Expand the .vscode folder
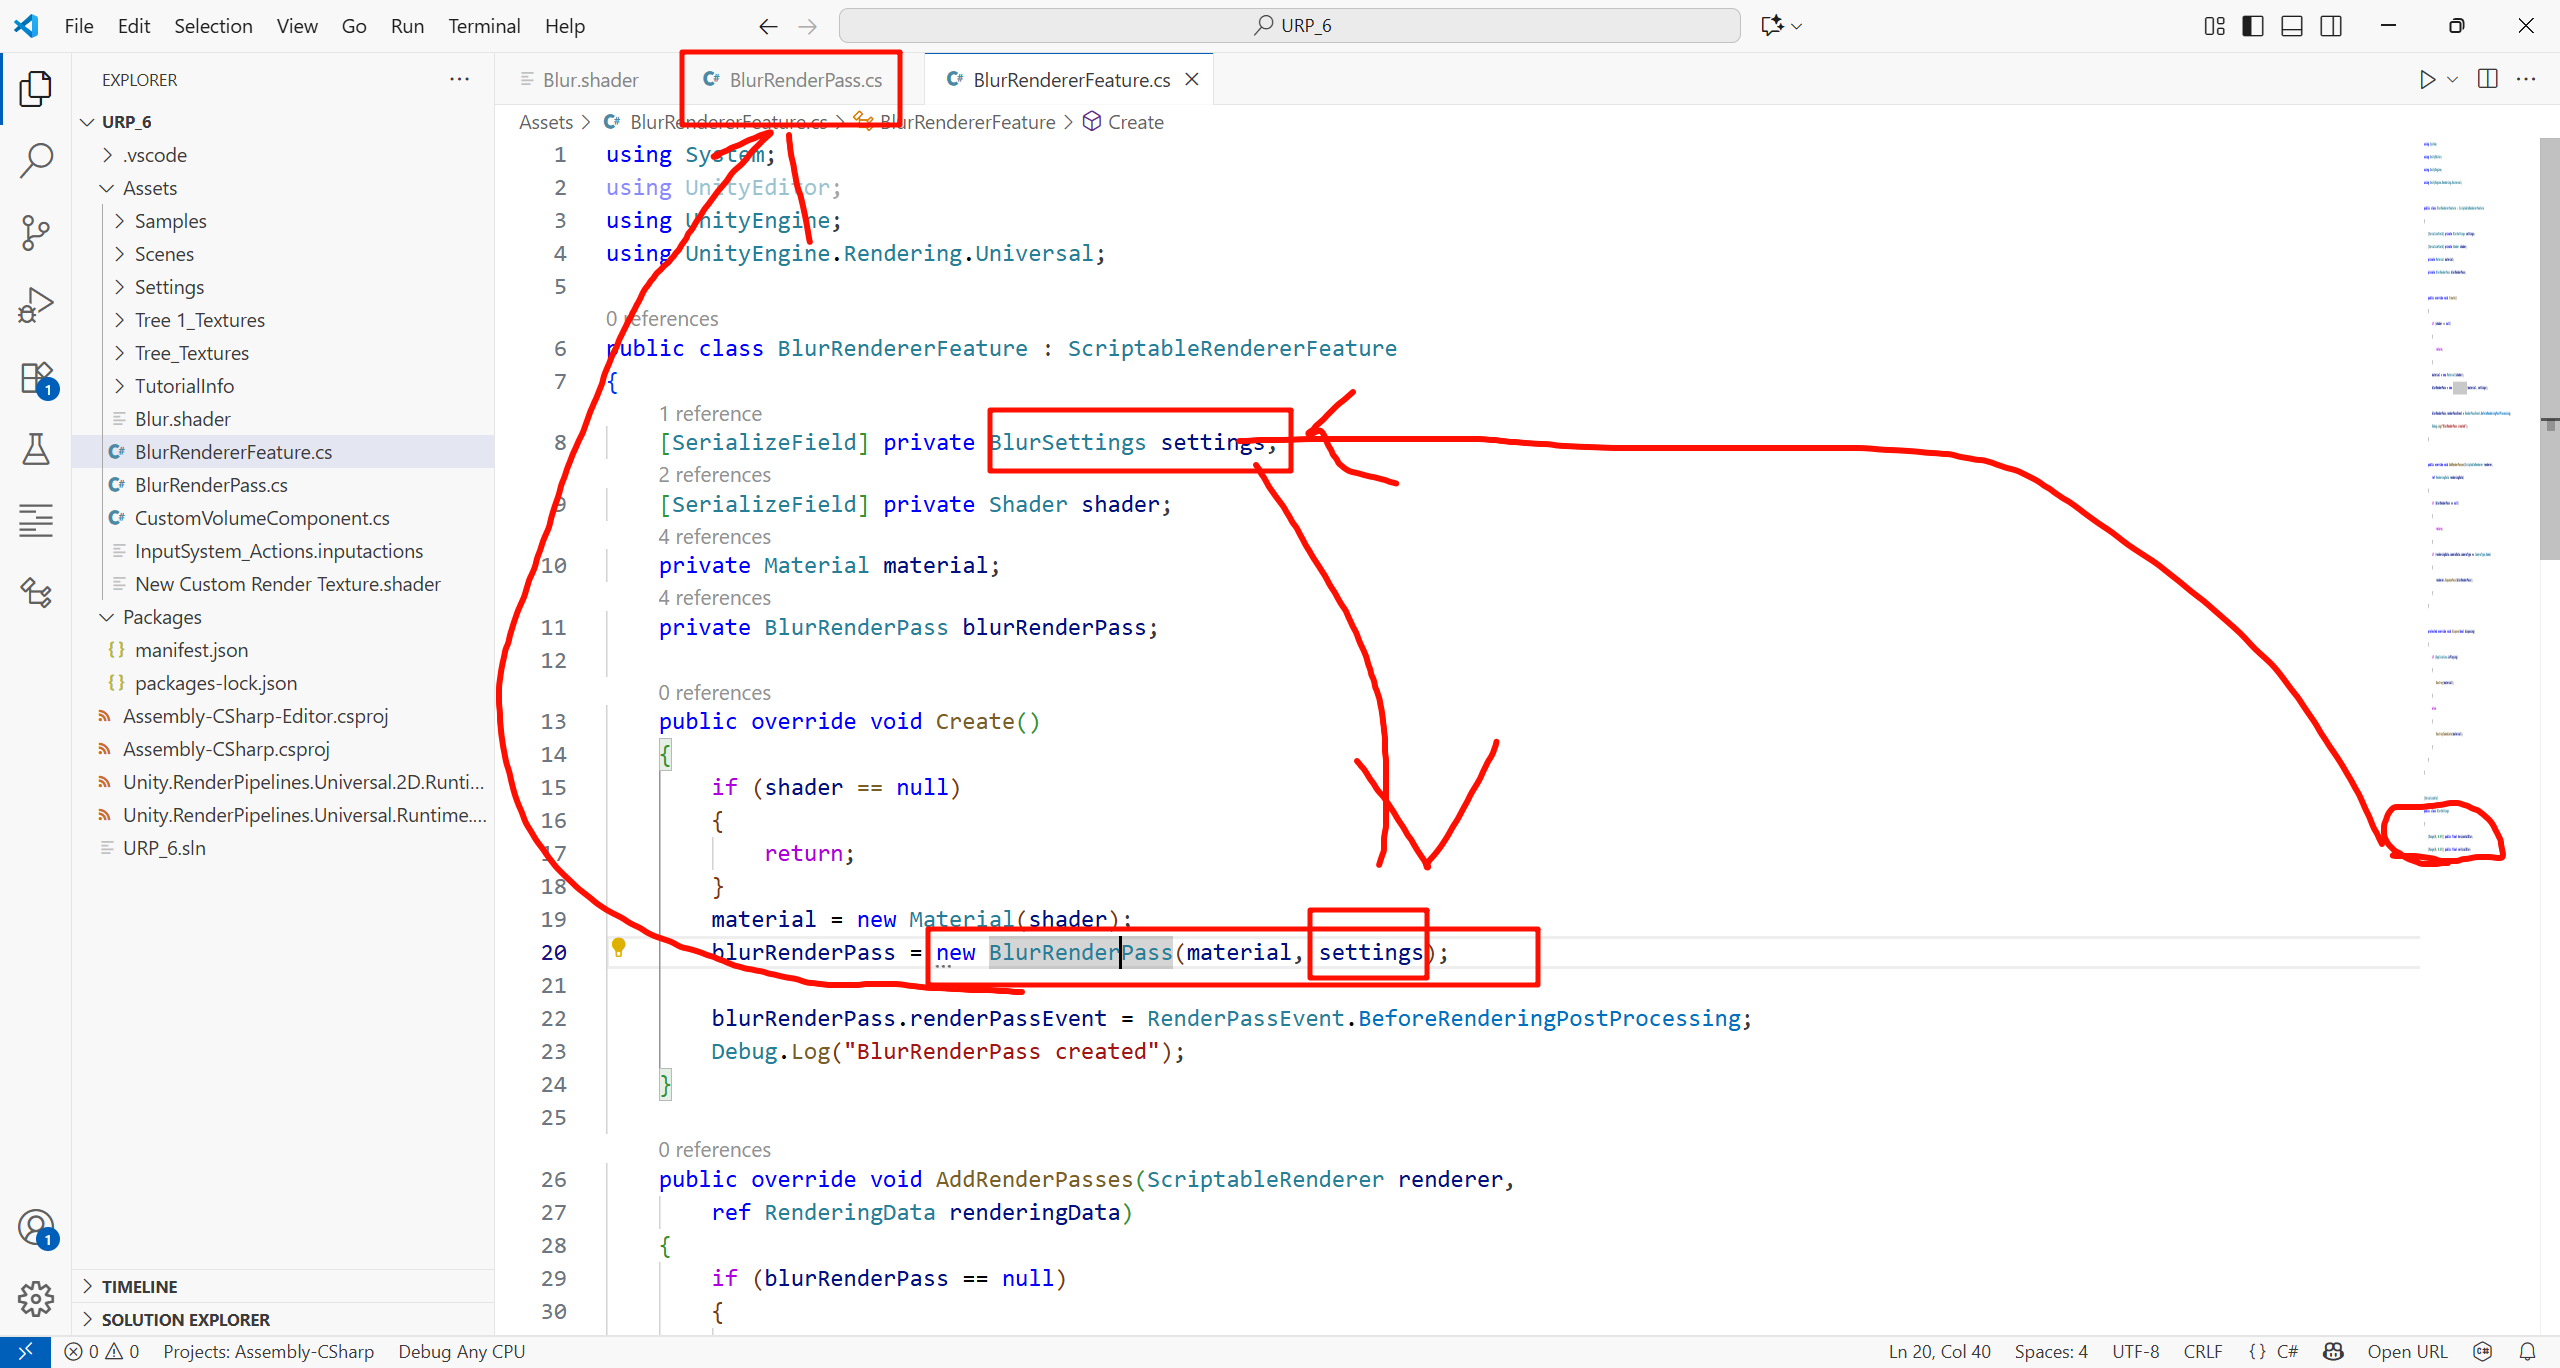This screenshot has width=2560, height=1368. coord(108,155)
